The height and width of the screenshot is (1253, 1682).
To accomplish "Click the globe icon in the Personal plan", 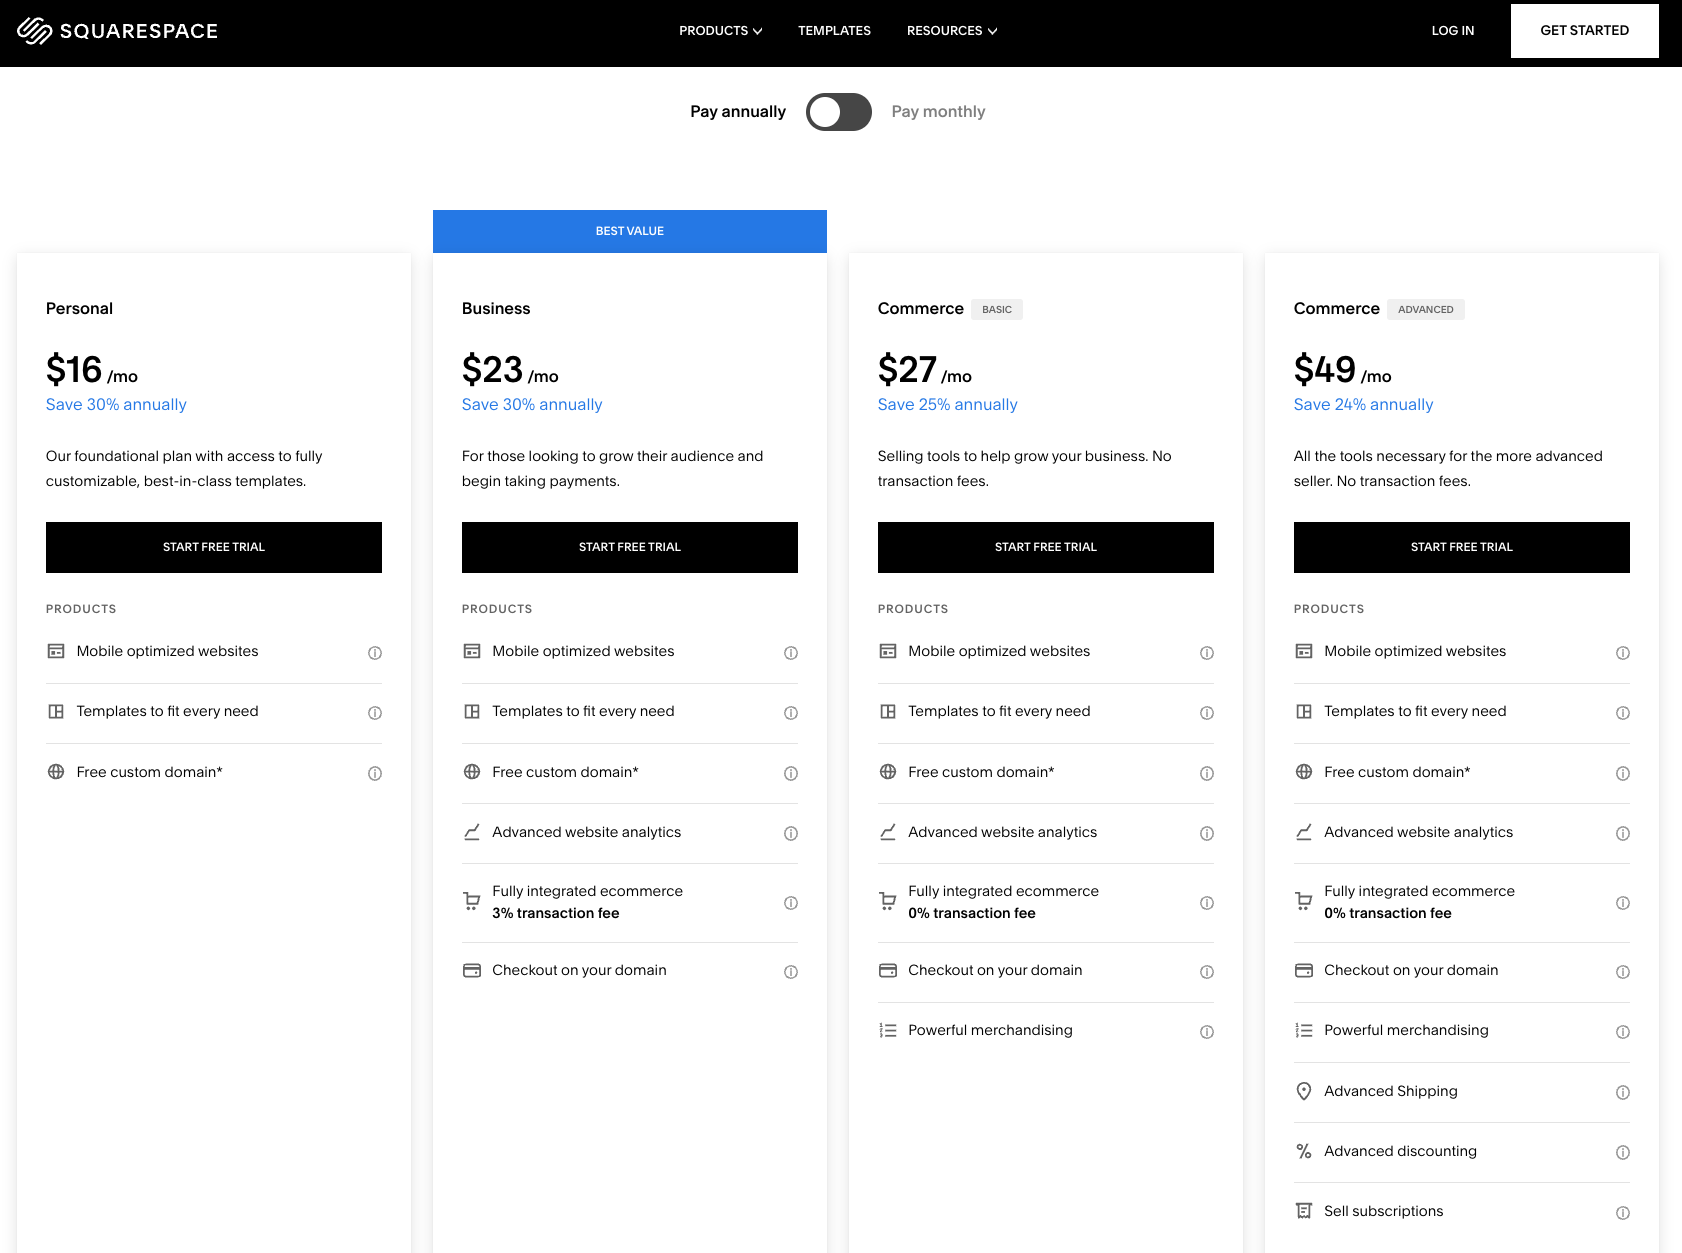I will tap(56, 772).
